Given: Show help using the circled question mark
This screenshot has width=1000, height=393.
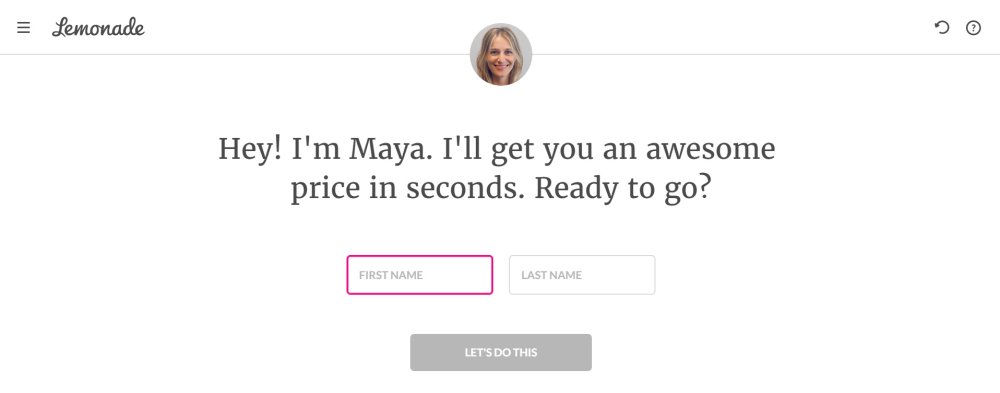Looking at the screenshot, I should coord(973,27).
